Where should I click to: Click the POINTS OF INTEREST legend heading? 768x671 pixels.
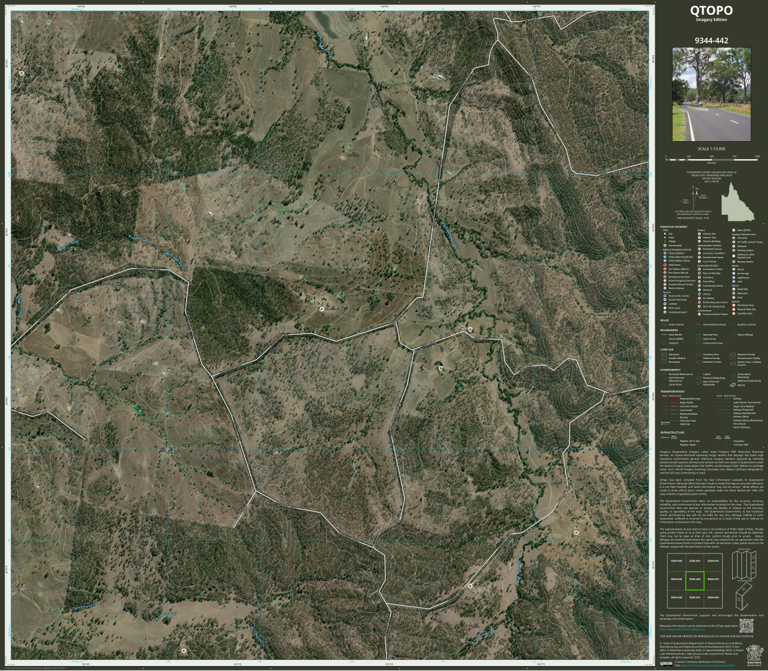point(673,227)
